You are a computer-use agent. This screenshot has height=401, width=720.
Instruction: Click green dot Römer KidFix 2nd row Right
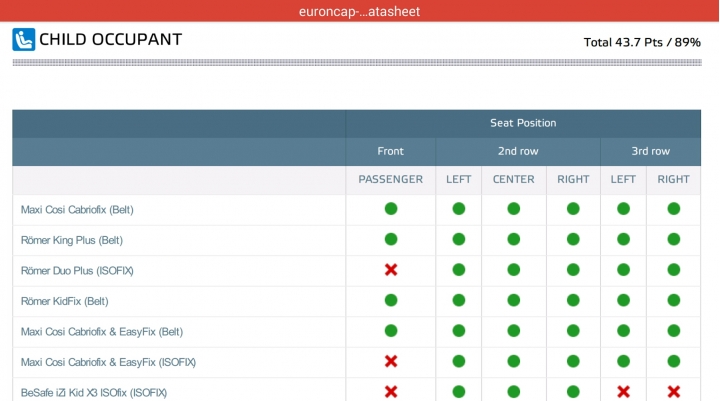[573, 300]
